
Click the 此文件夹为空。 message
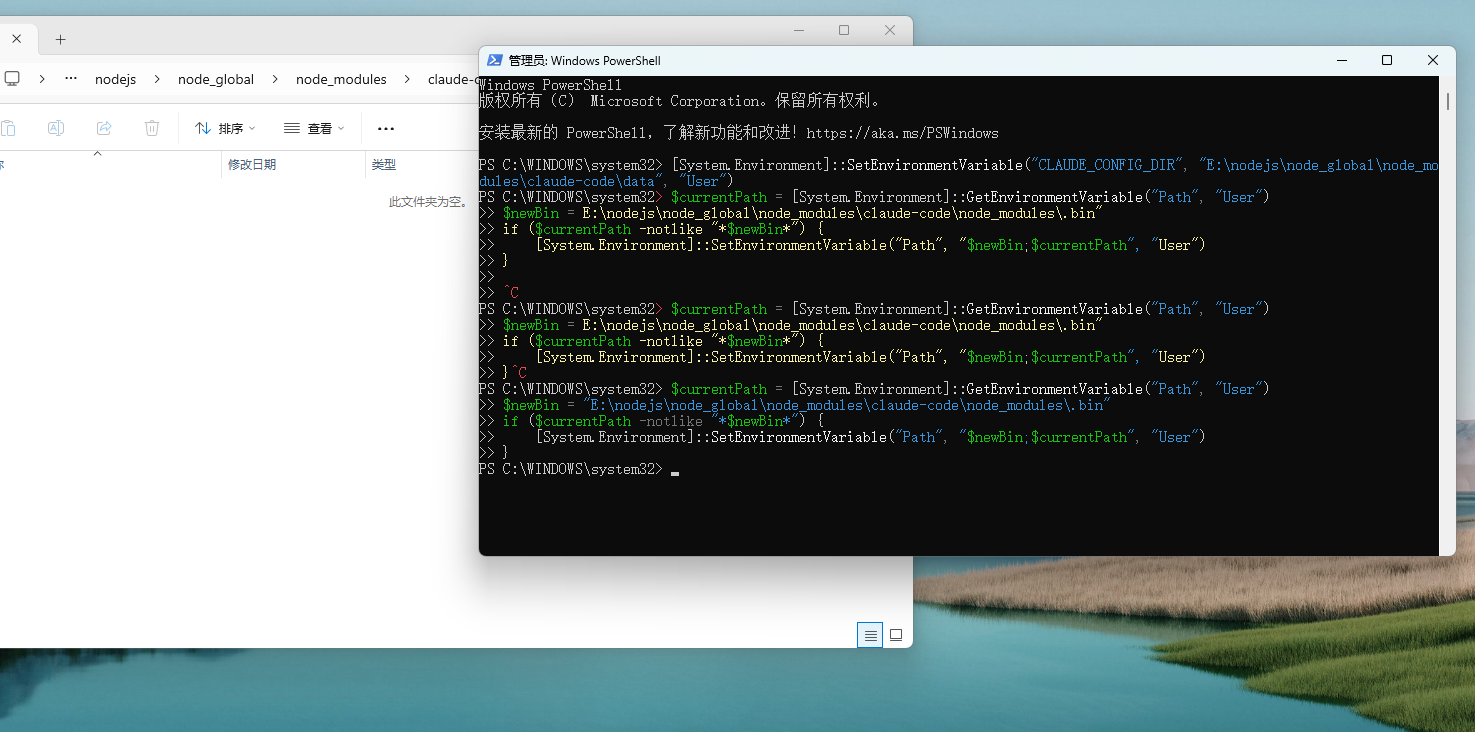pos(429,202)
